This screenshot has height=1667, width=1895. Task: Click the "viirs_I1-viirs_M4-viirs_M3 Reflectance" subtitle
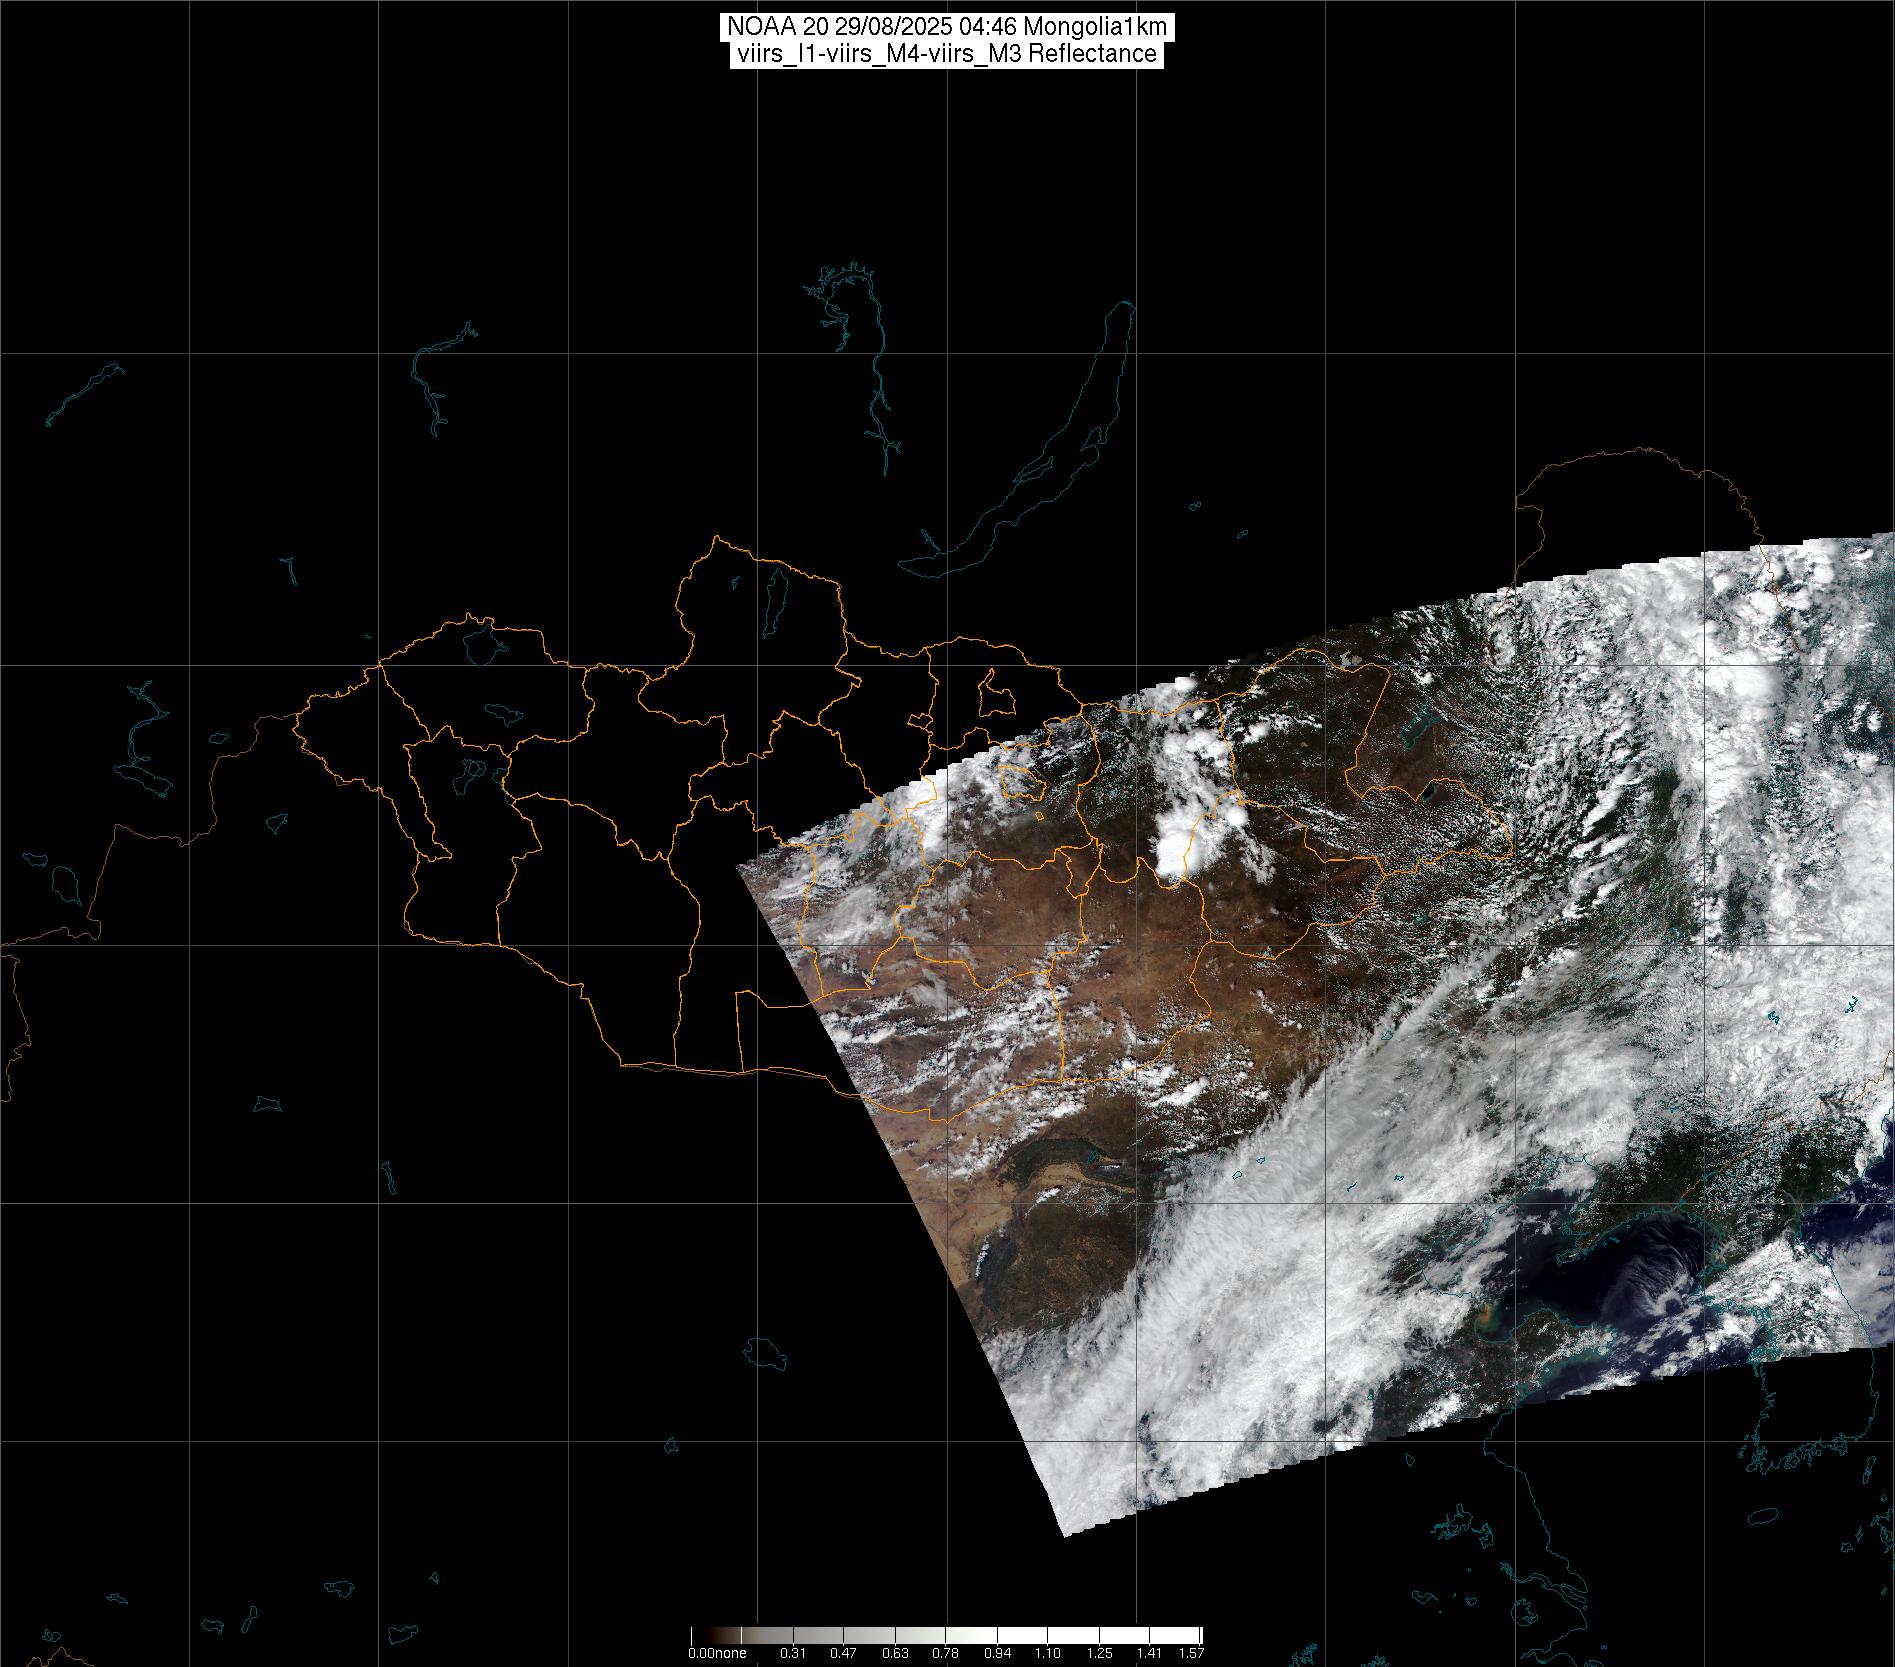click(x=946, y=54)
